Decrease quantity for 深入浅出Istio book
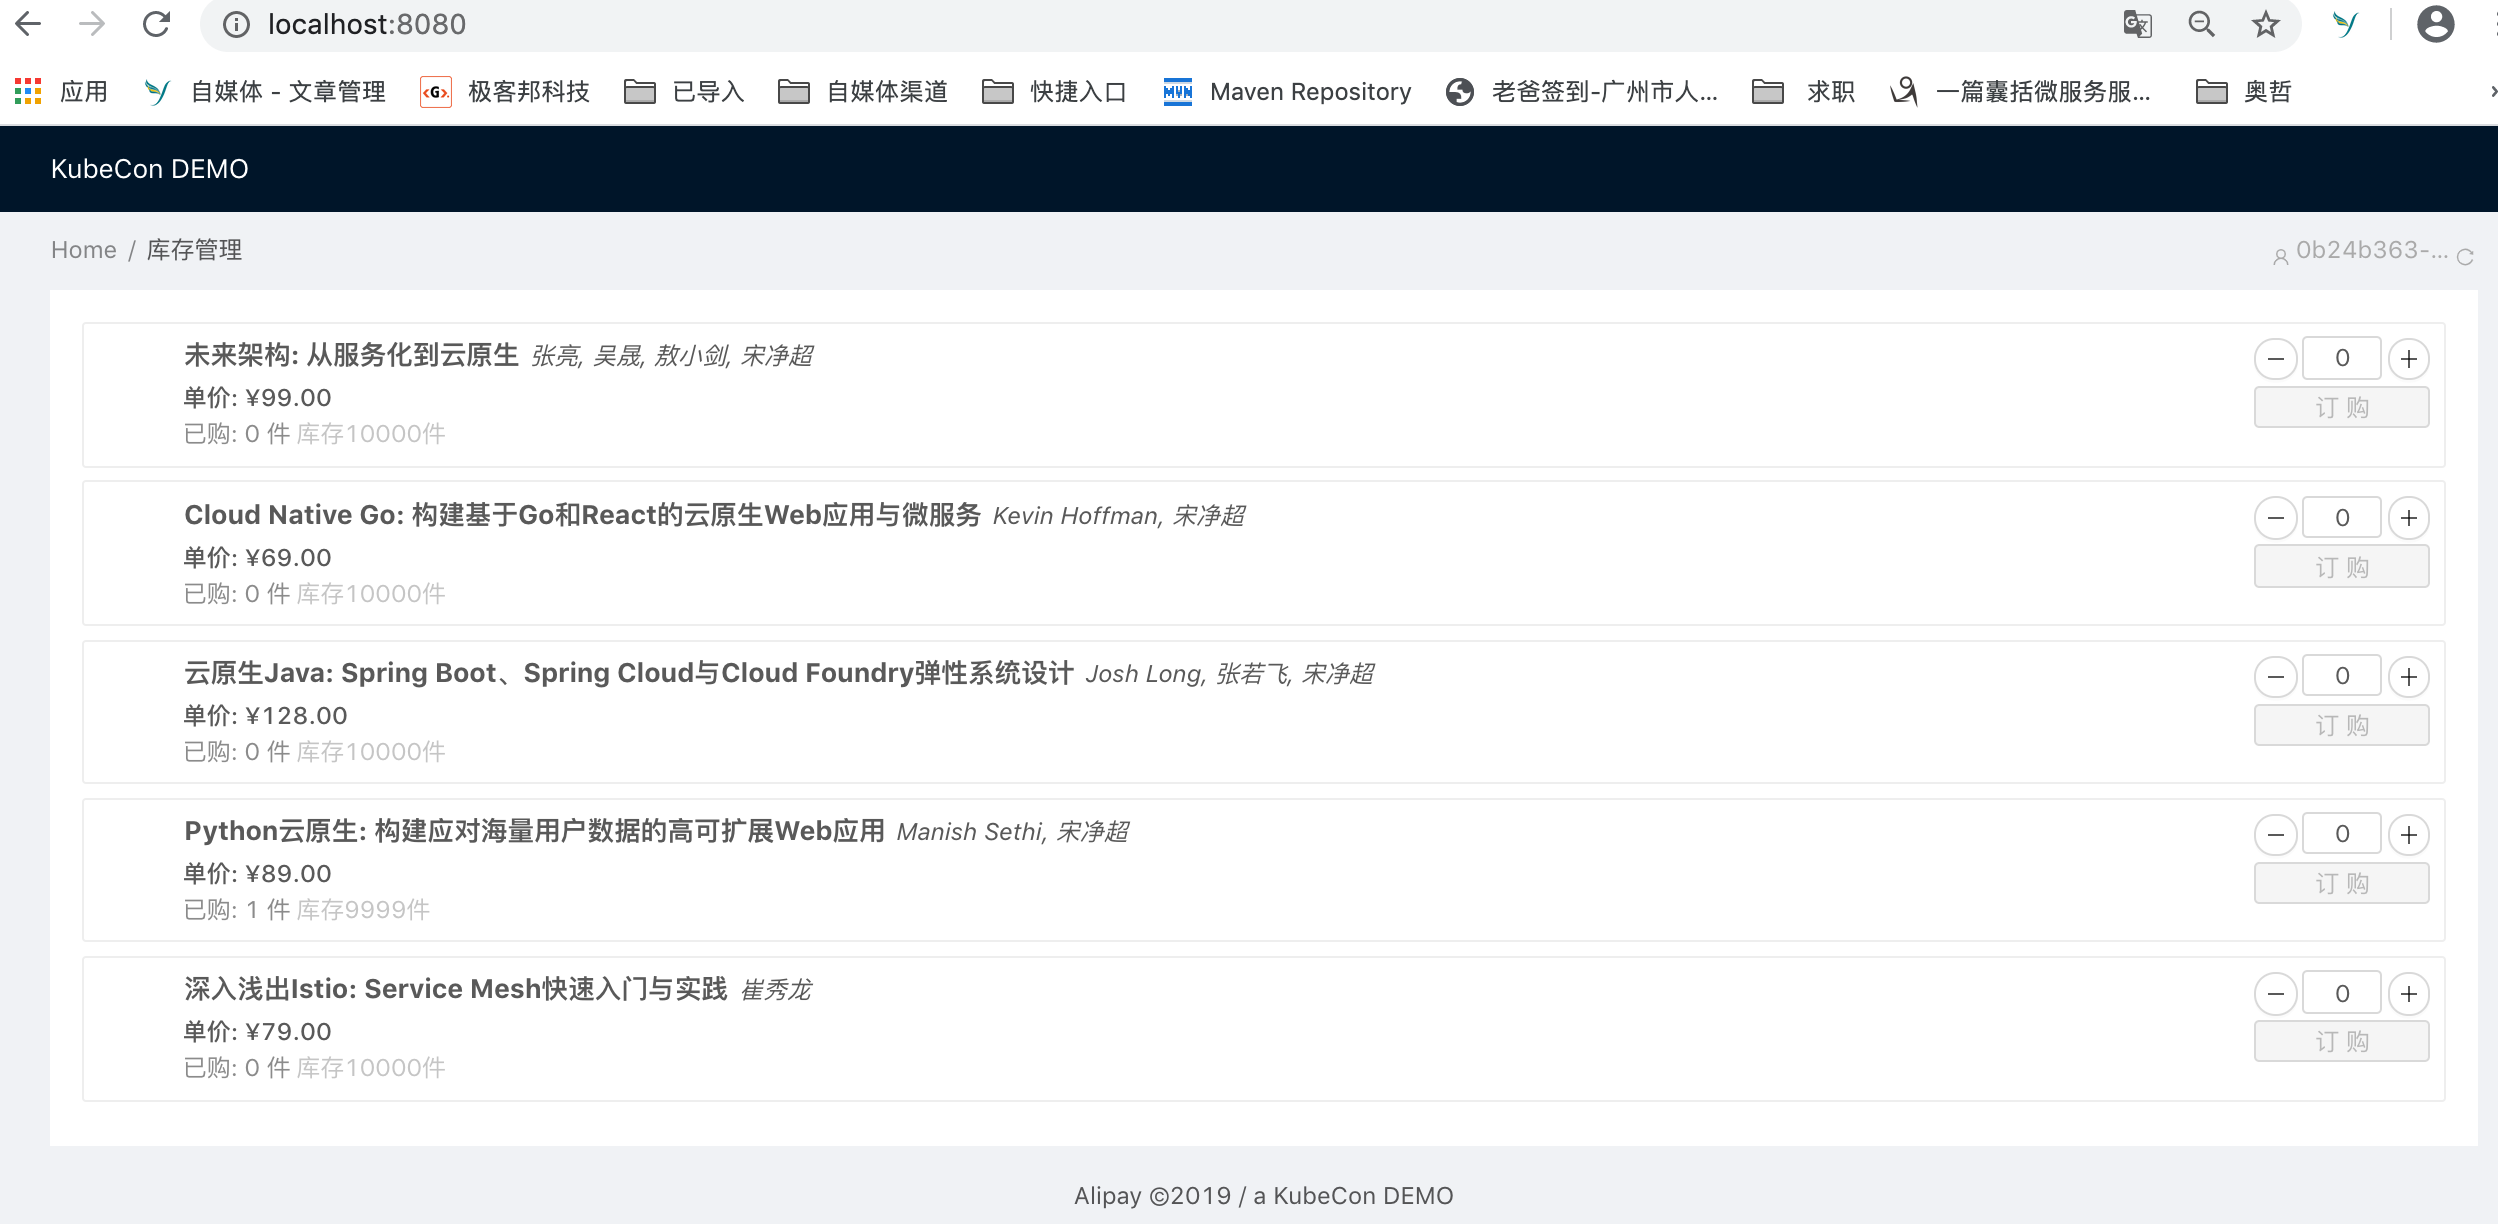 pos(2275,994)
